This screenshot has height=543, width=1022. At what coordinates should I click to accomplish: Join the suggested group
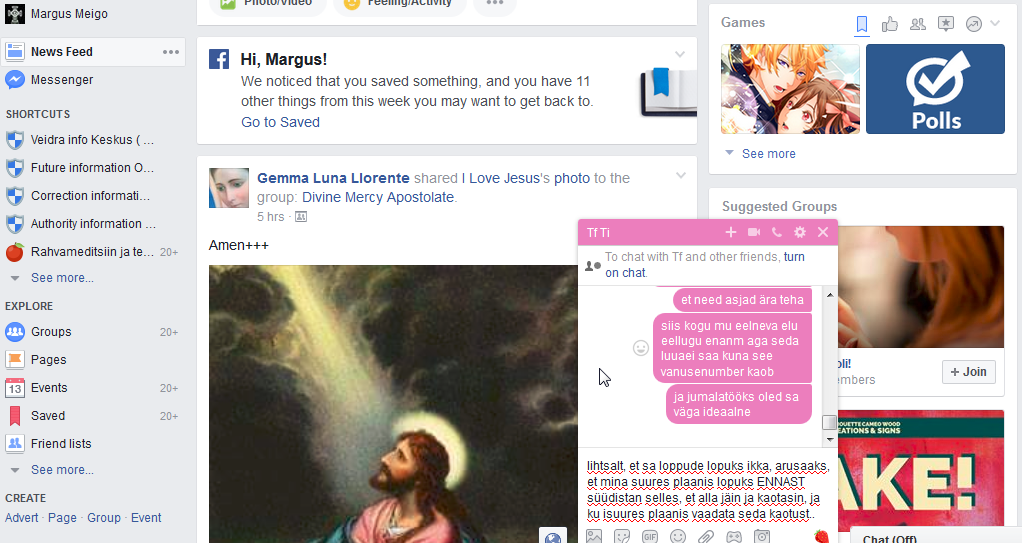point(969,372)
